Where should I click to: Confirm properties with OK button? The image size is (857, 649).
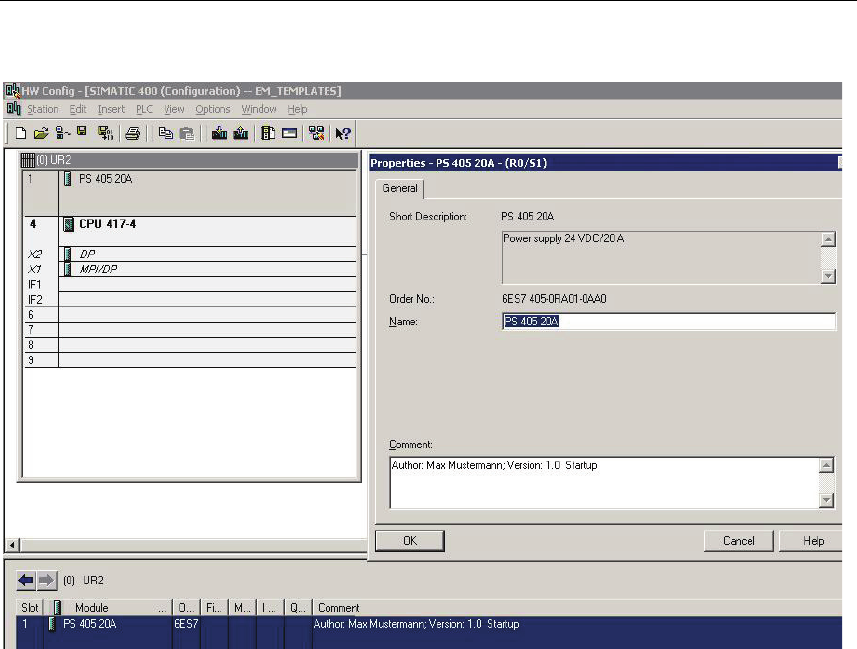[410, 541]
